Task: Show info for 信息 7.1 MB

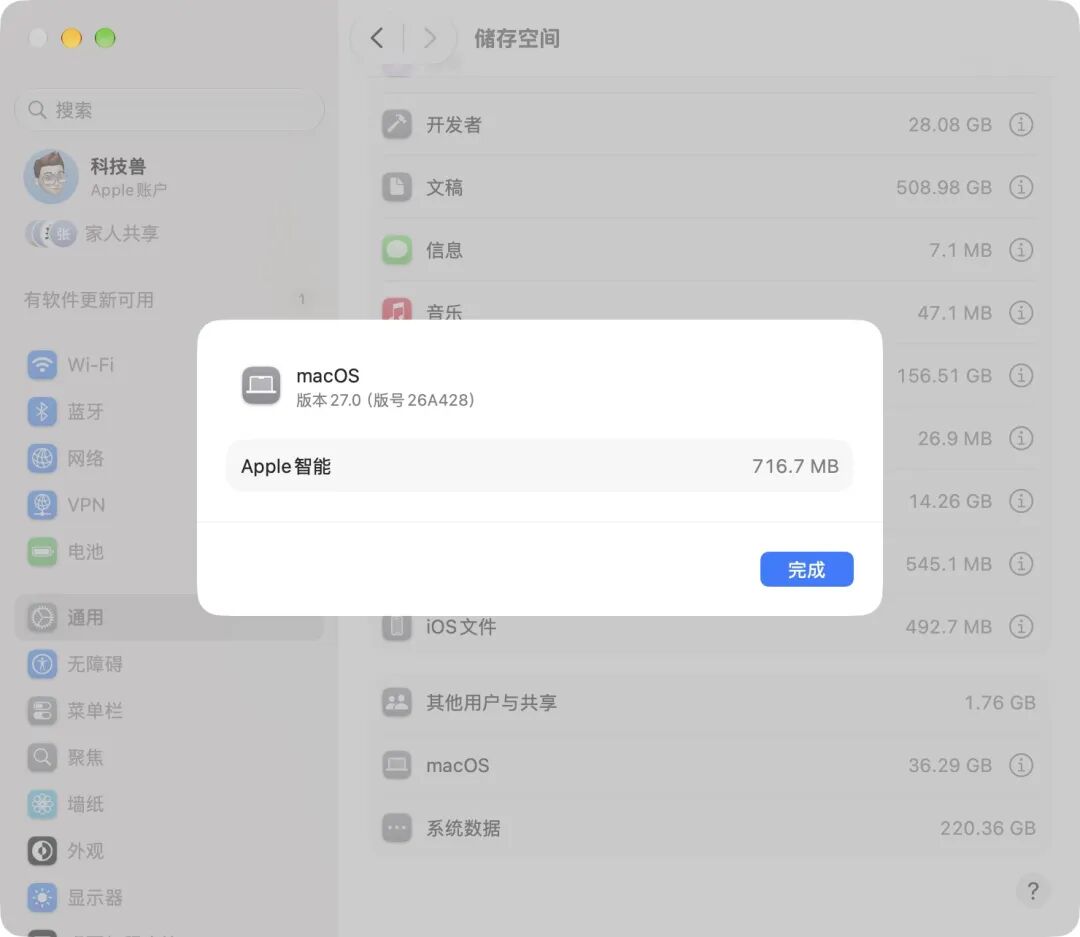Action: (x=1021, y=249)
